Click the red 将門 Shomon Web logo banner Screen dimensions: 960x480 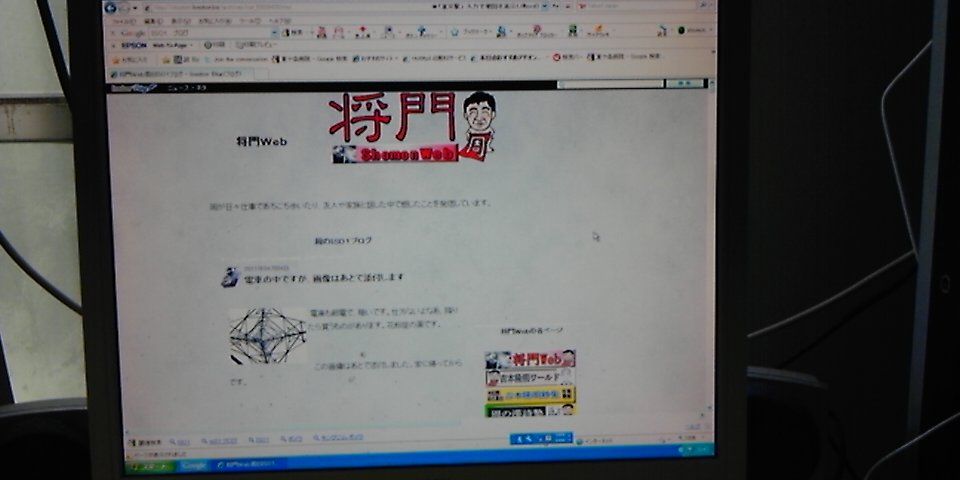[412, 127]
